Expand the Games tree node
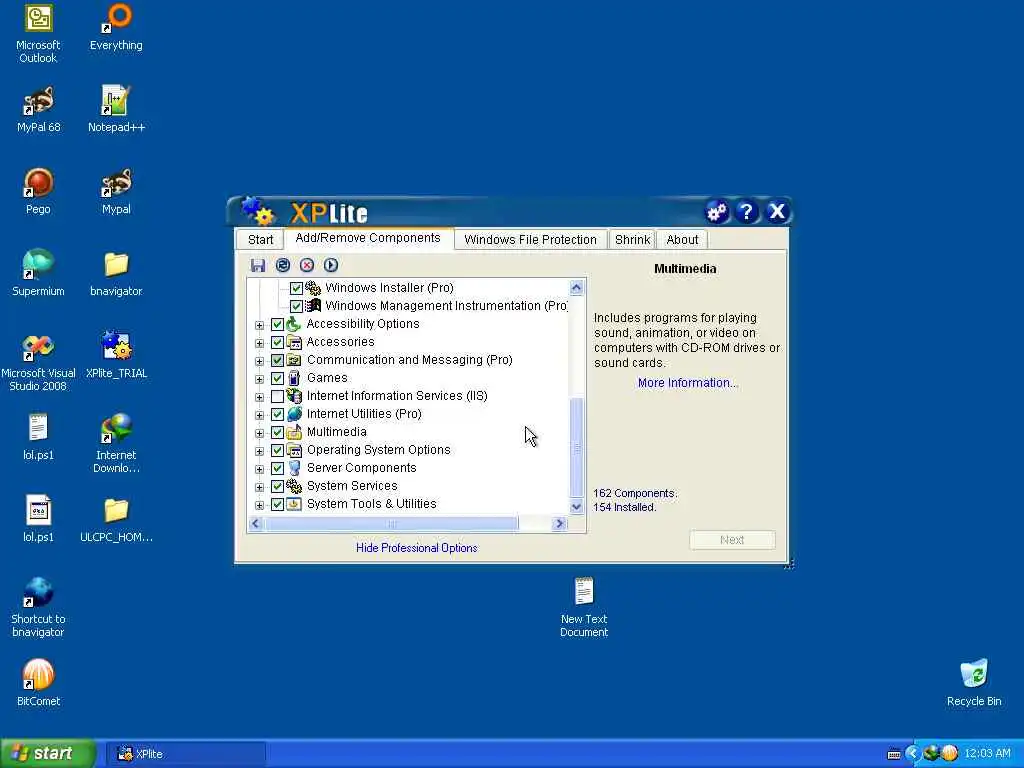The width and height of the screenshot is (1024, 768). 259,379
